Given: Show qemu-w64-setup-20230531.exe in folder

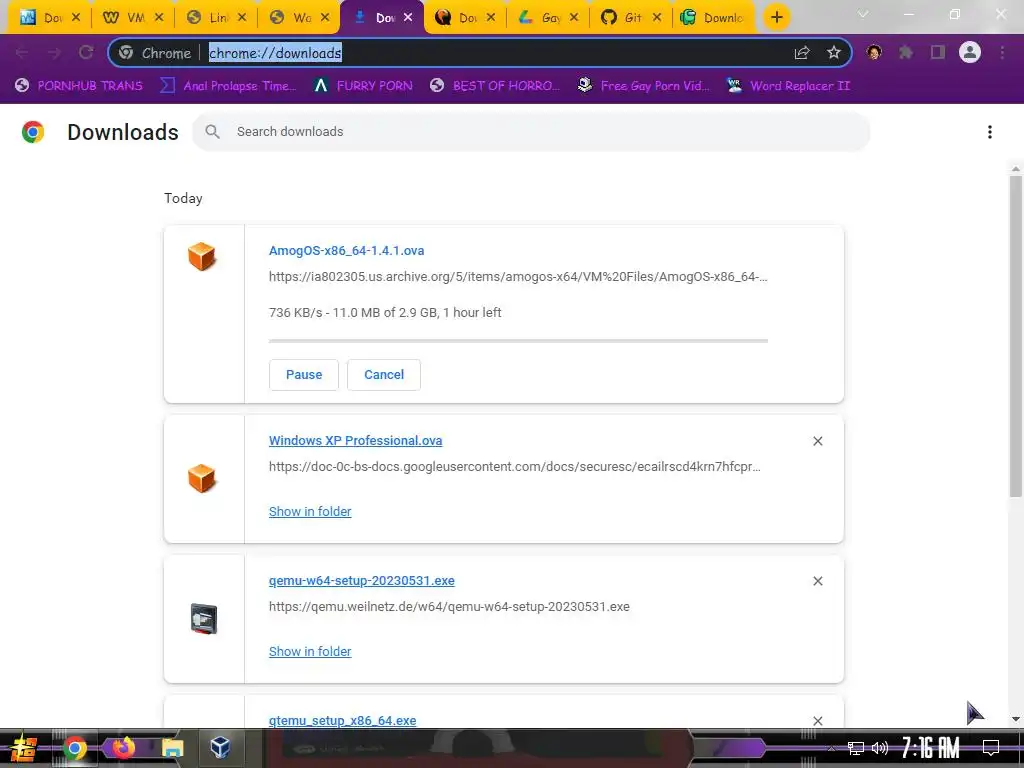Looking at the screenshot, I should pyautogui.click(x=310, y=651).
